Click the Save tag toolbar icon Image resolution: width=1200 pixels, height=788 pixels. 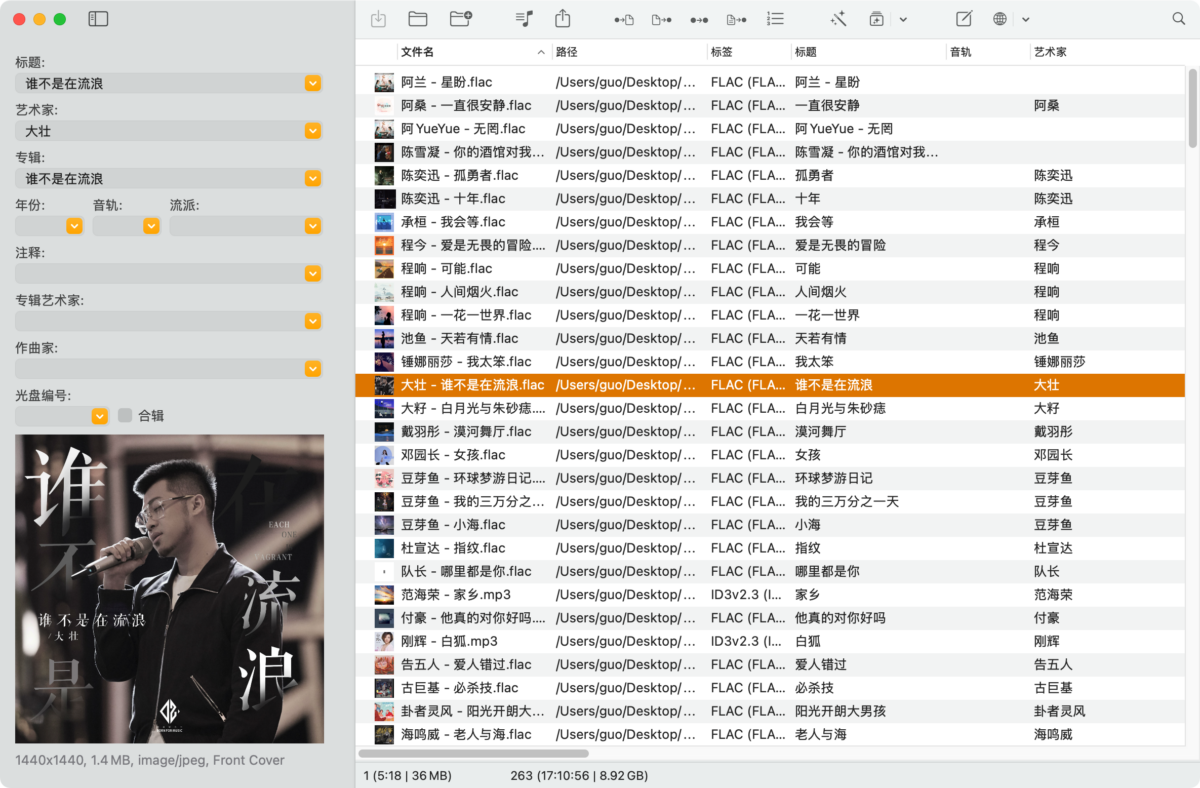378,19
